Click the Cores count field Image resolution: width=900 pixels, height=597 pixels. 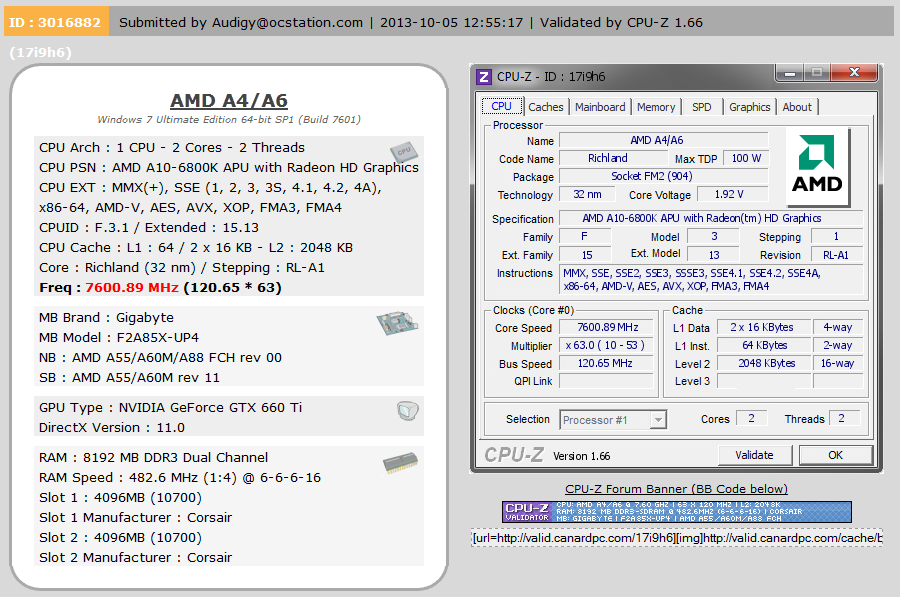(x=751, y=418)
